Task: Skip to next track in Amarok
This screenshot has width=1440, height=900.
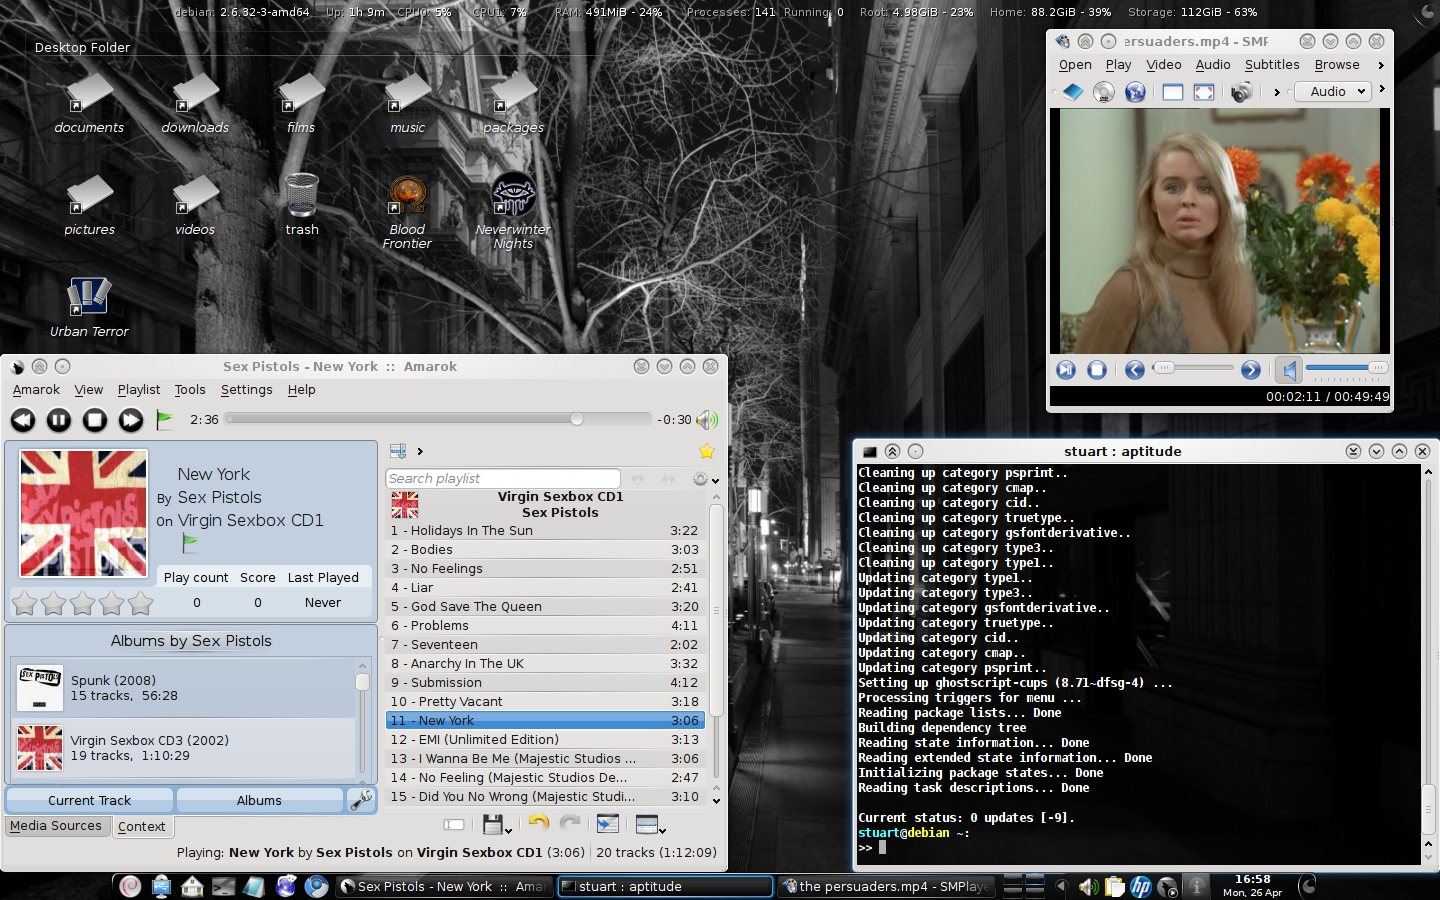Action: pos(131,420)
